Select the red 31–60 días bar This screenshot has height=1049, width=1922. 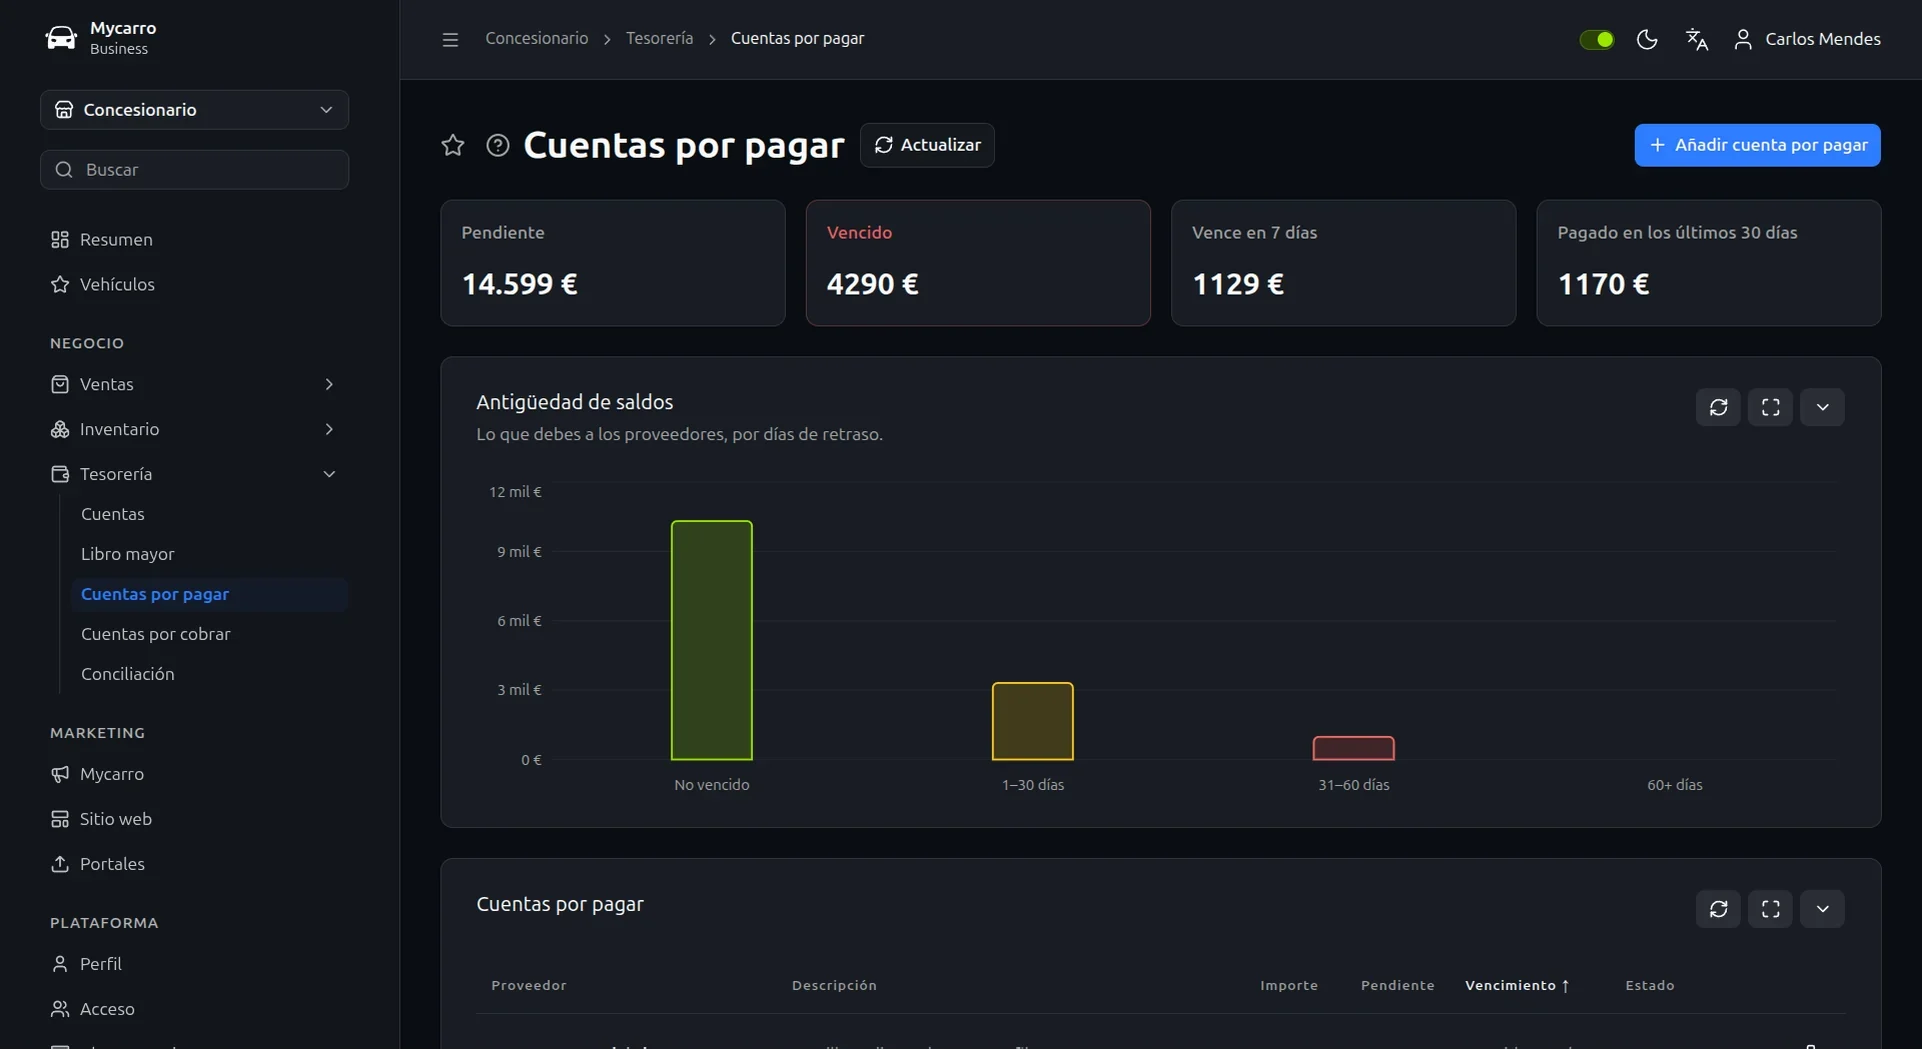[1354, 748]
